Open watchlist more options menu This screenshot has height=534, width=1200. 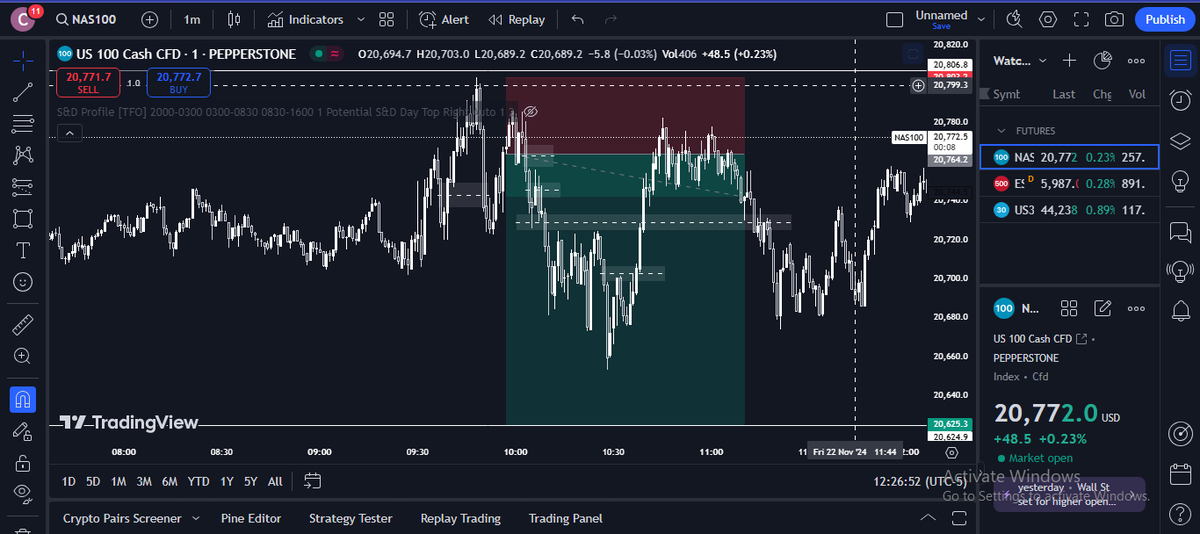1135,61
